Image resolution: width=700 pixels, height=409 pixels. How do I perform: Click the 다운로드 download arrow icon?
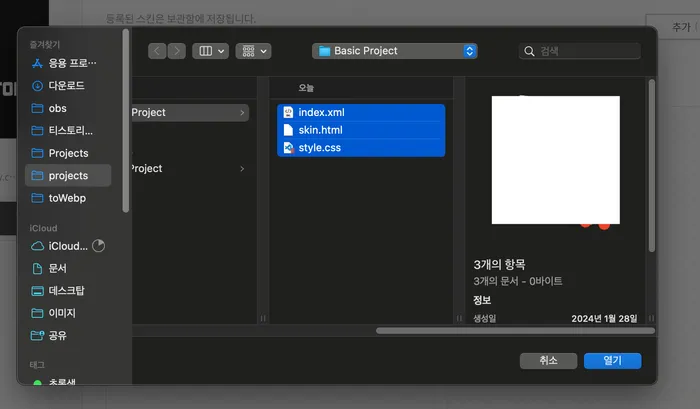[x=37, y=86]
